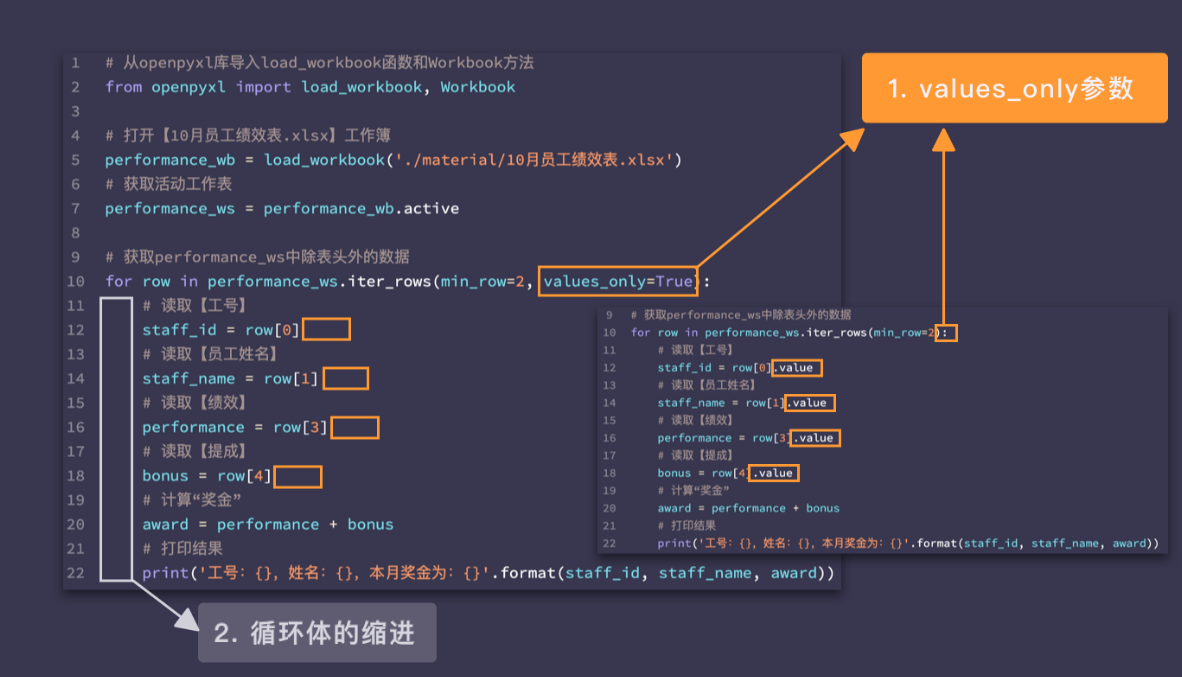
Task: Click 'performance_ws = performance_wb.active' line
Action: tap(282, 208)
